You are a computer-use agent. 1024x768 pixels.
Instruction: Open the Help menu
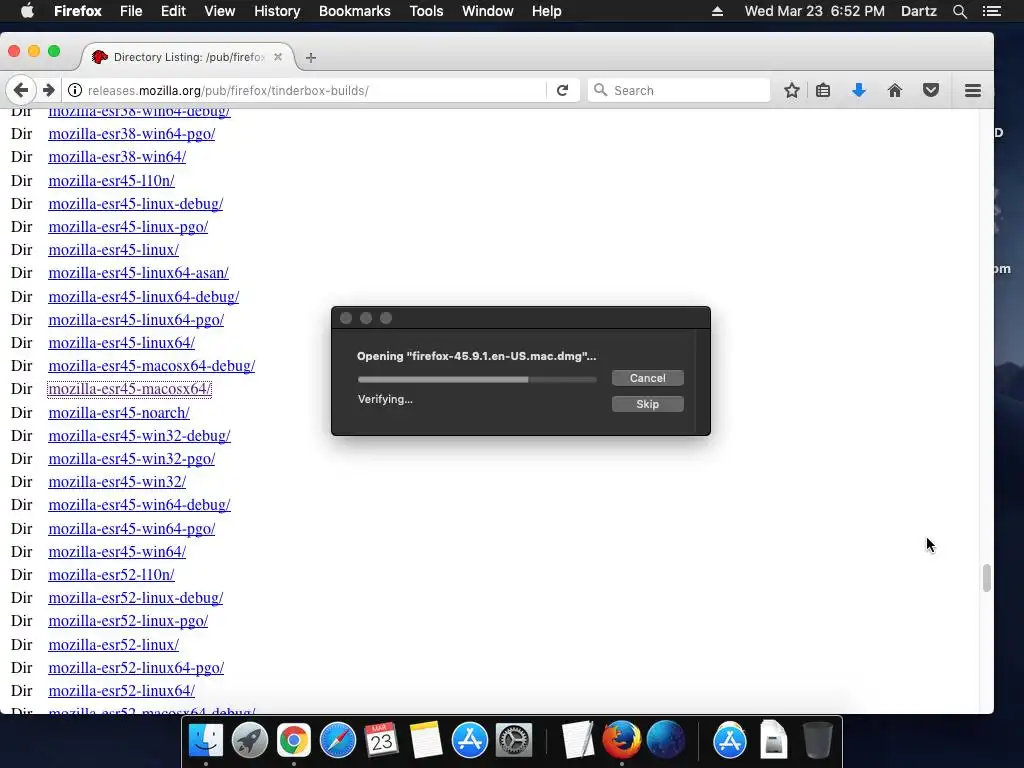point(547,11)
